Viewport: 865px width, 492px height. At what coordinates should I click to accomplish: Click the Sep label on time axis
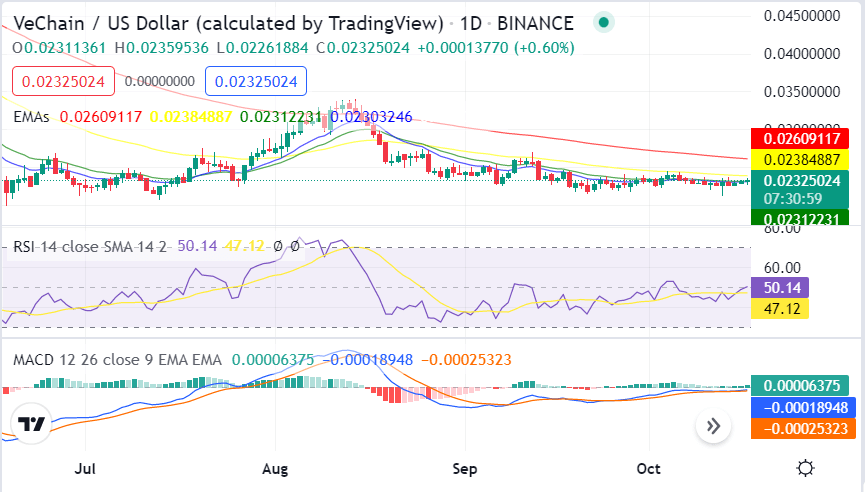click(464, 469)
